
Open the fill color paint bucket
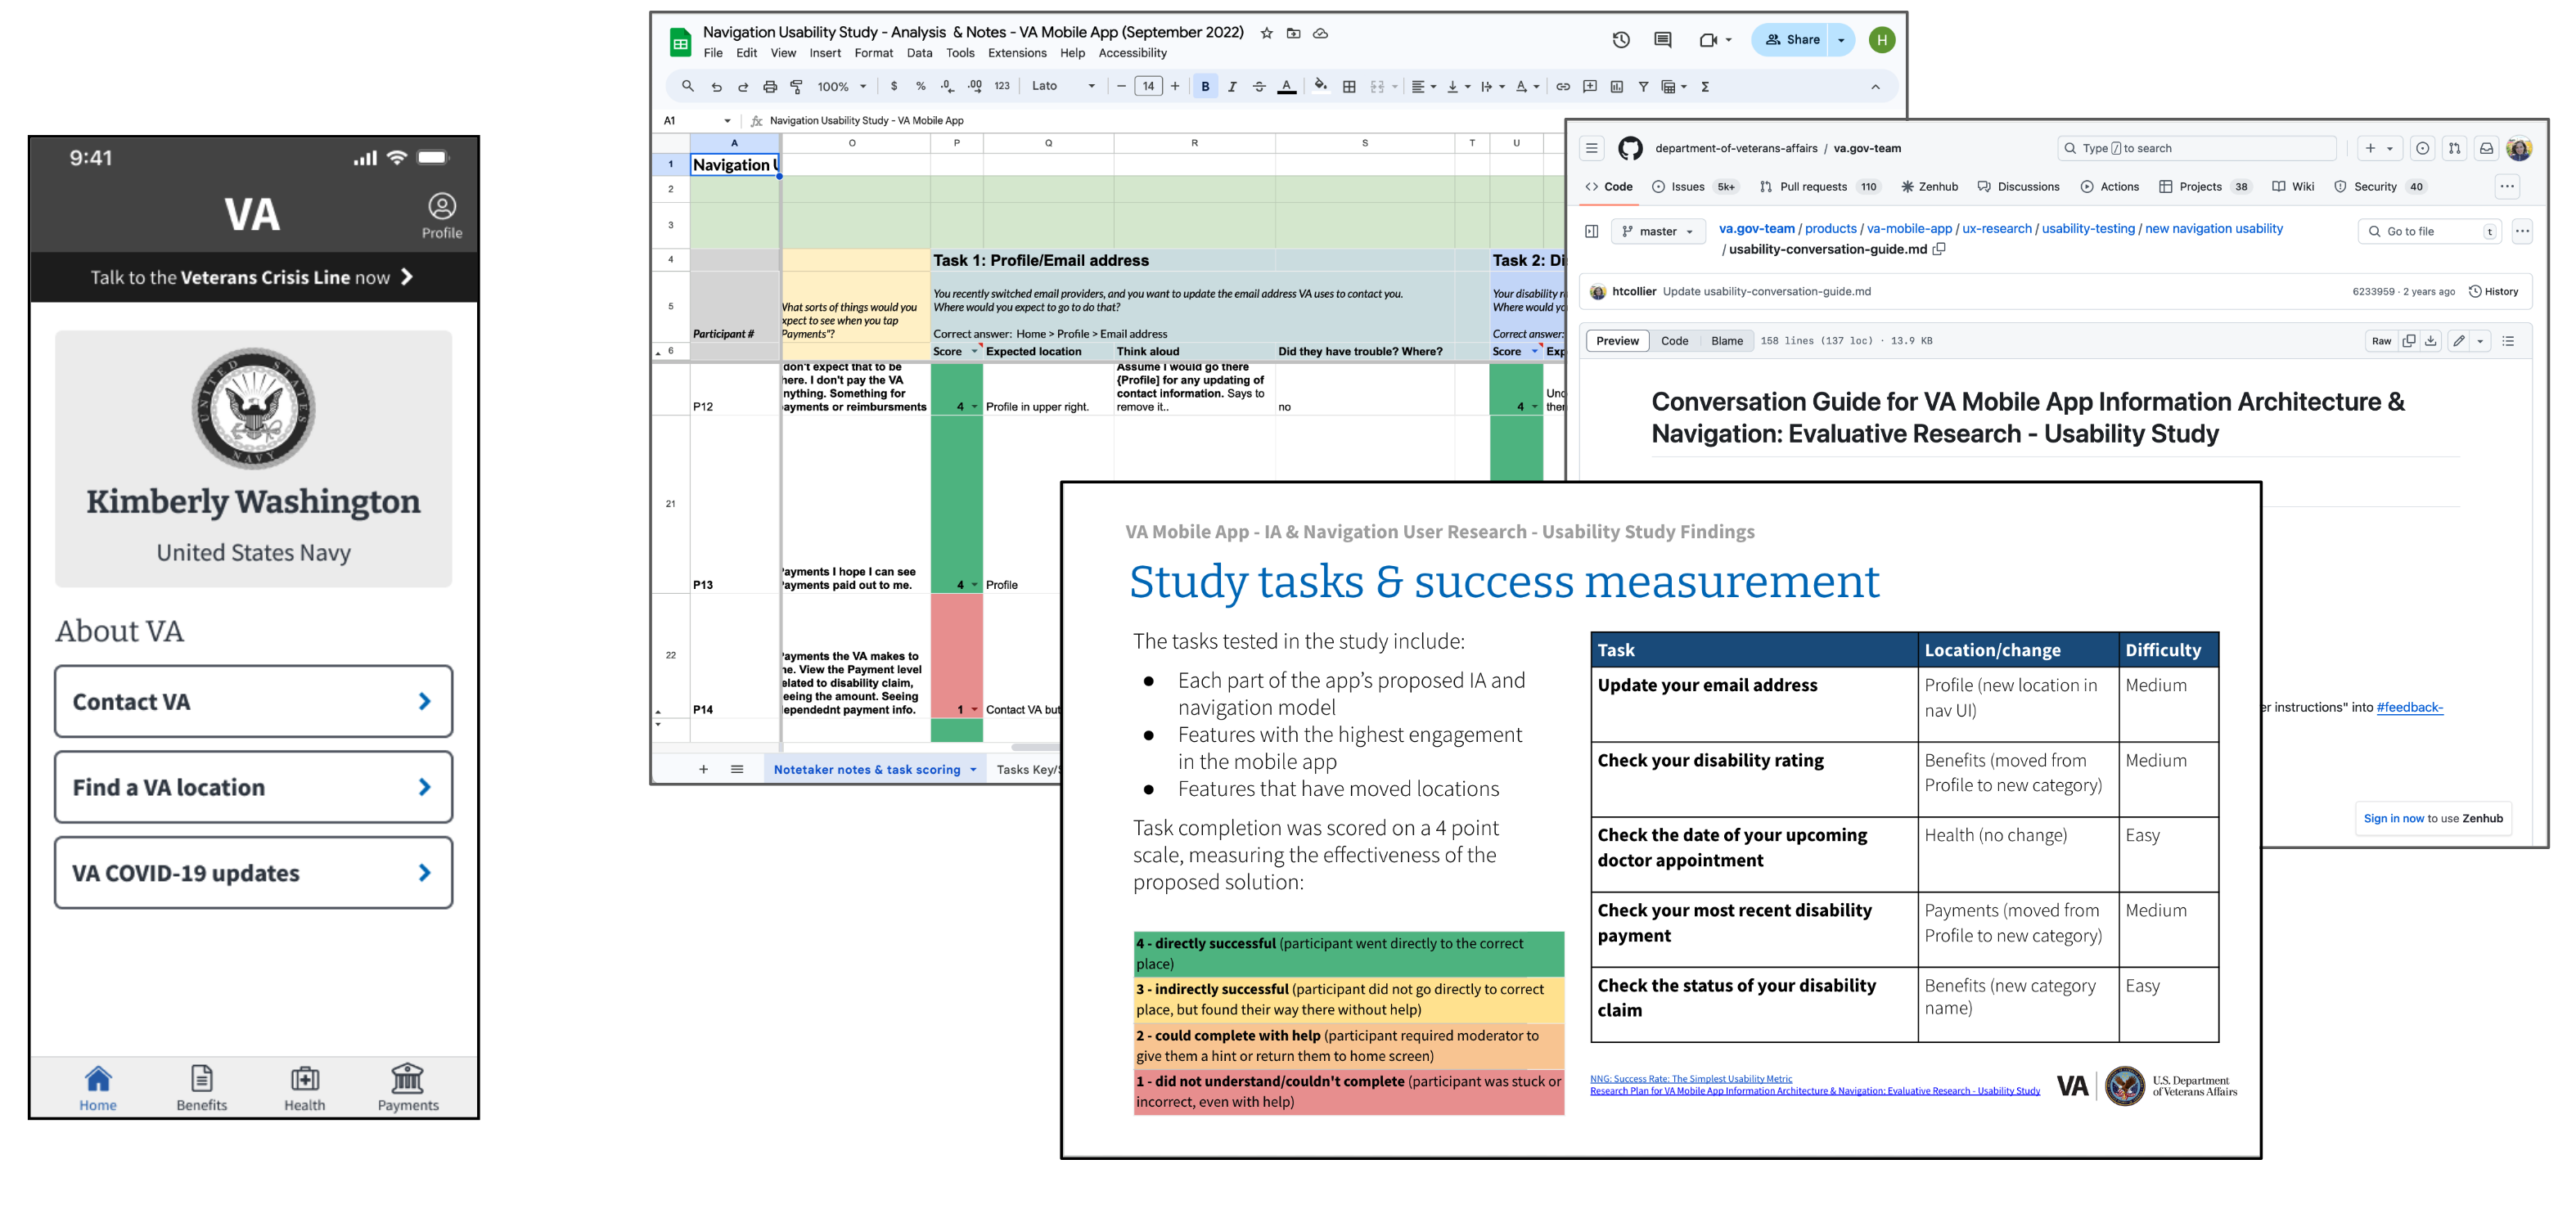click(x=1320, y=86)
